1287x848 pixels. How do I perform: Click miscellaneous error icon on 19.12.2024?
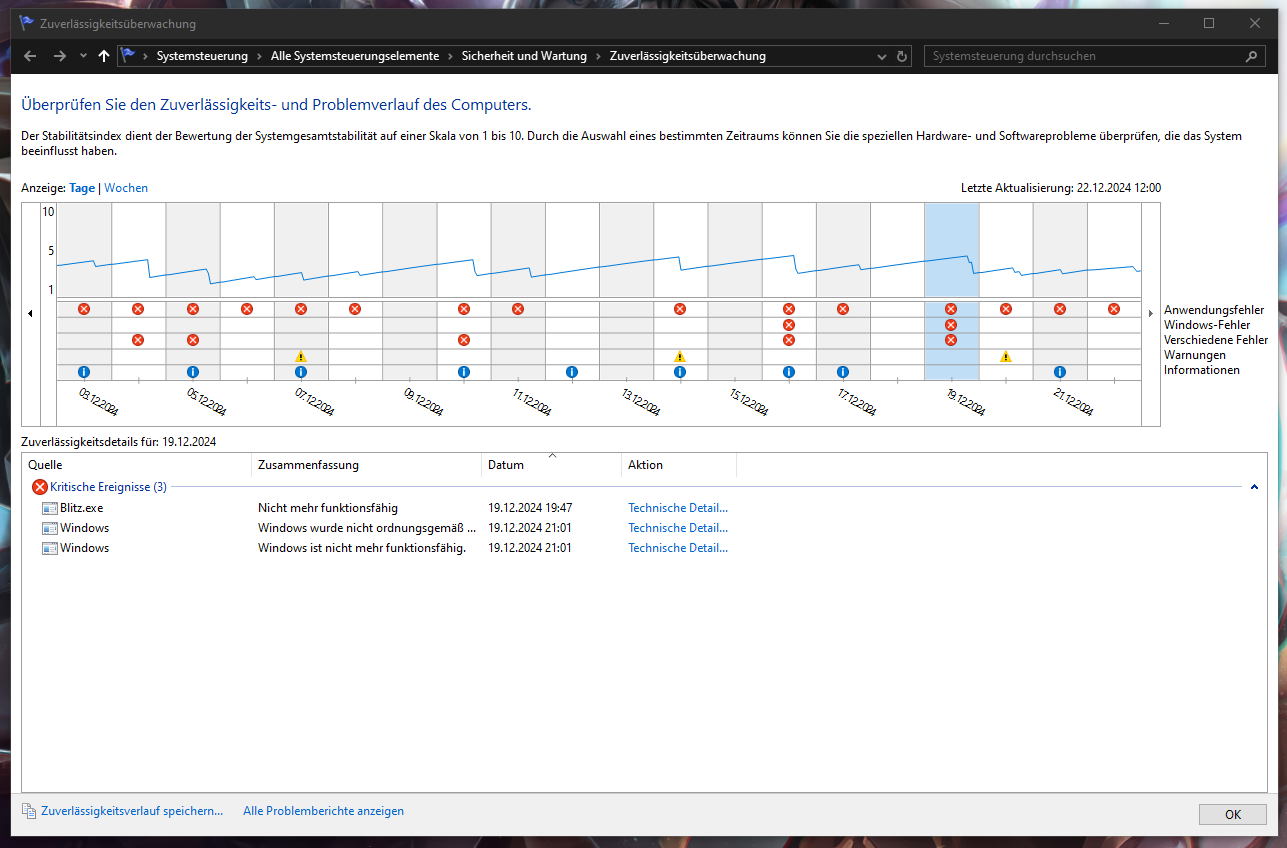(951, 340)
